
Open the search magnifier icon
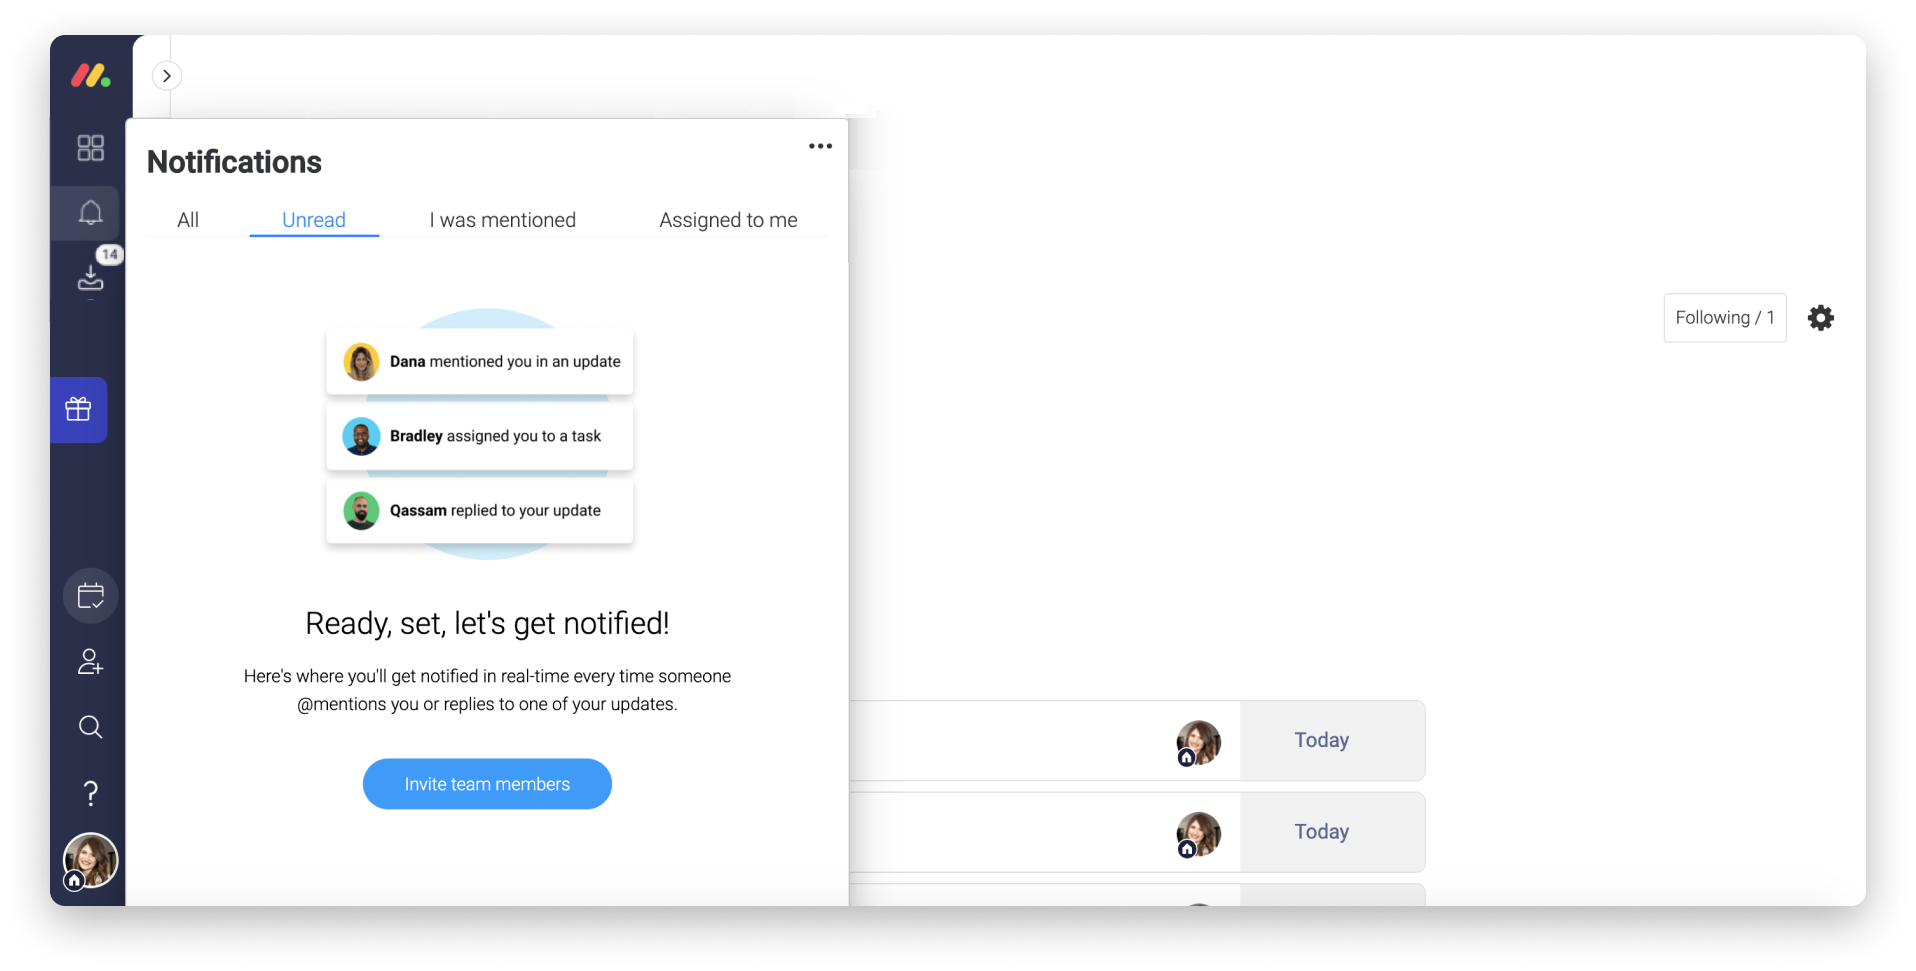(90, 727)
